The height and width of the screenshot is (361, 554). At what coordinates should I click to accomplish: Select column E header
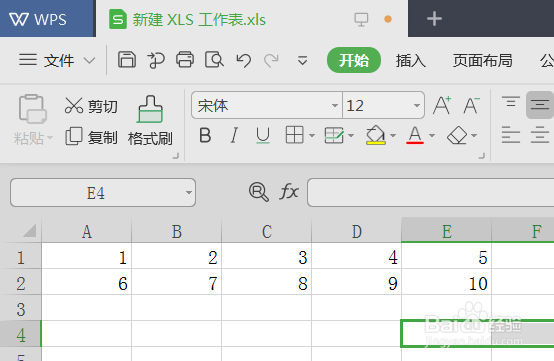pyautogui.click(x=447, y=232)
